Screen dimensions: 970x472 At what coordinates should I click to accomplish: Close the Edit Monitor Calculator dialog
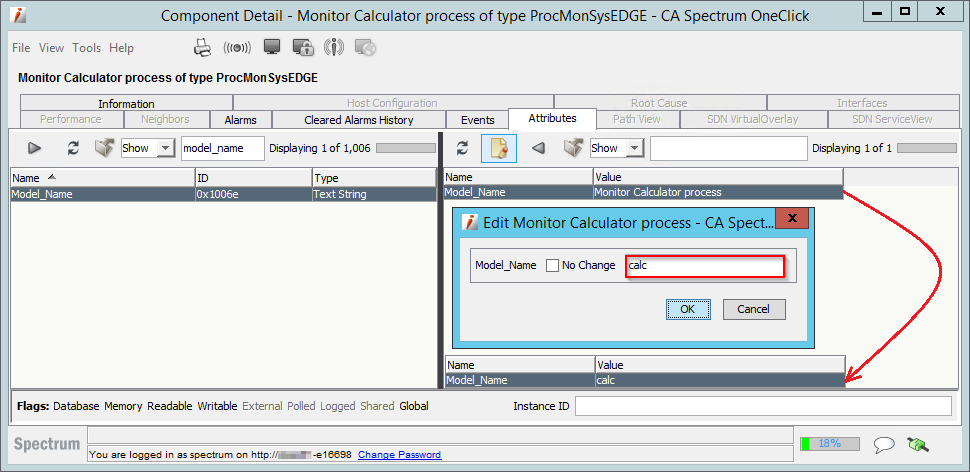(x=792, y=218)
